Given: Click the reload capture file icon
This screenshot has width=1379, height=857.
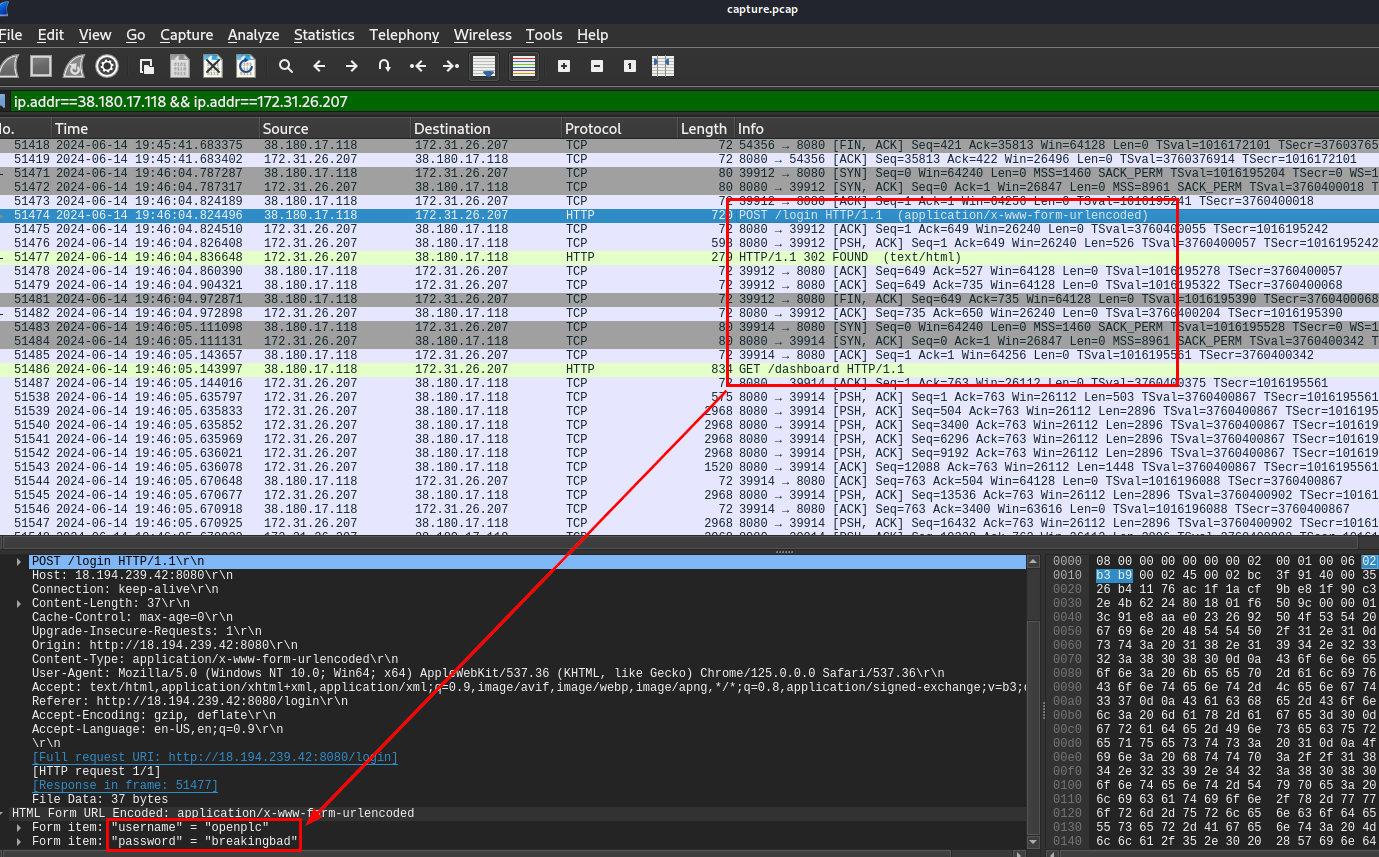Looking at the screenshot, I should click(245, 66).
